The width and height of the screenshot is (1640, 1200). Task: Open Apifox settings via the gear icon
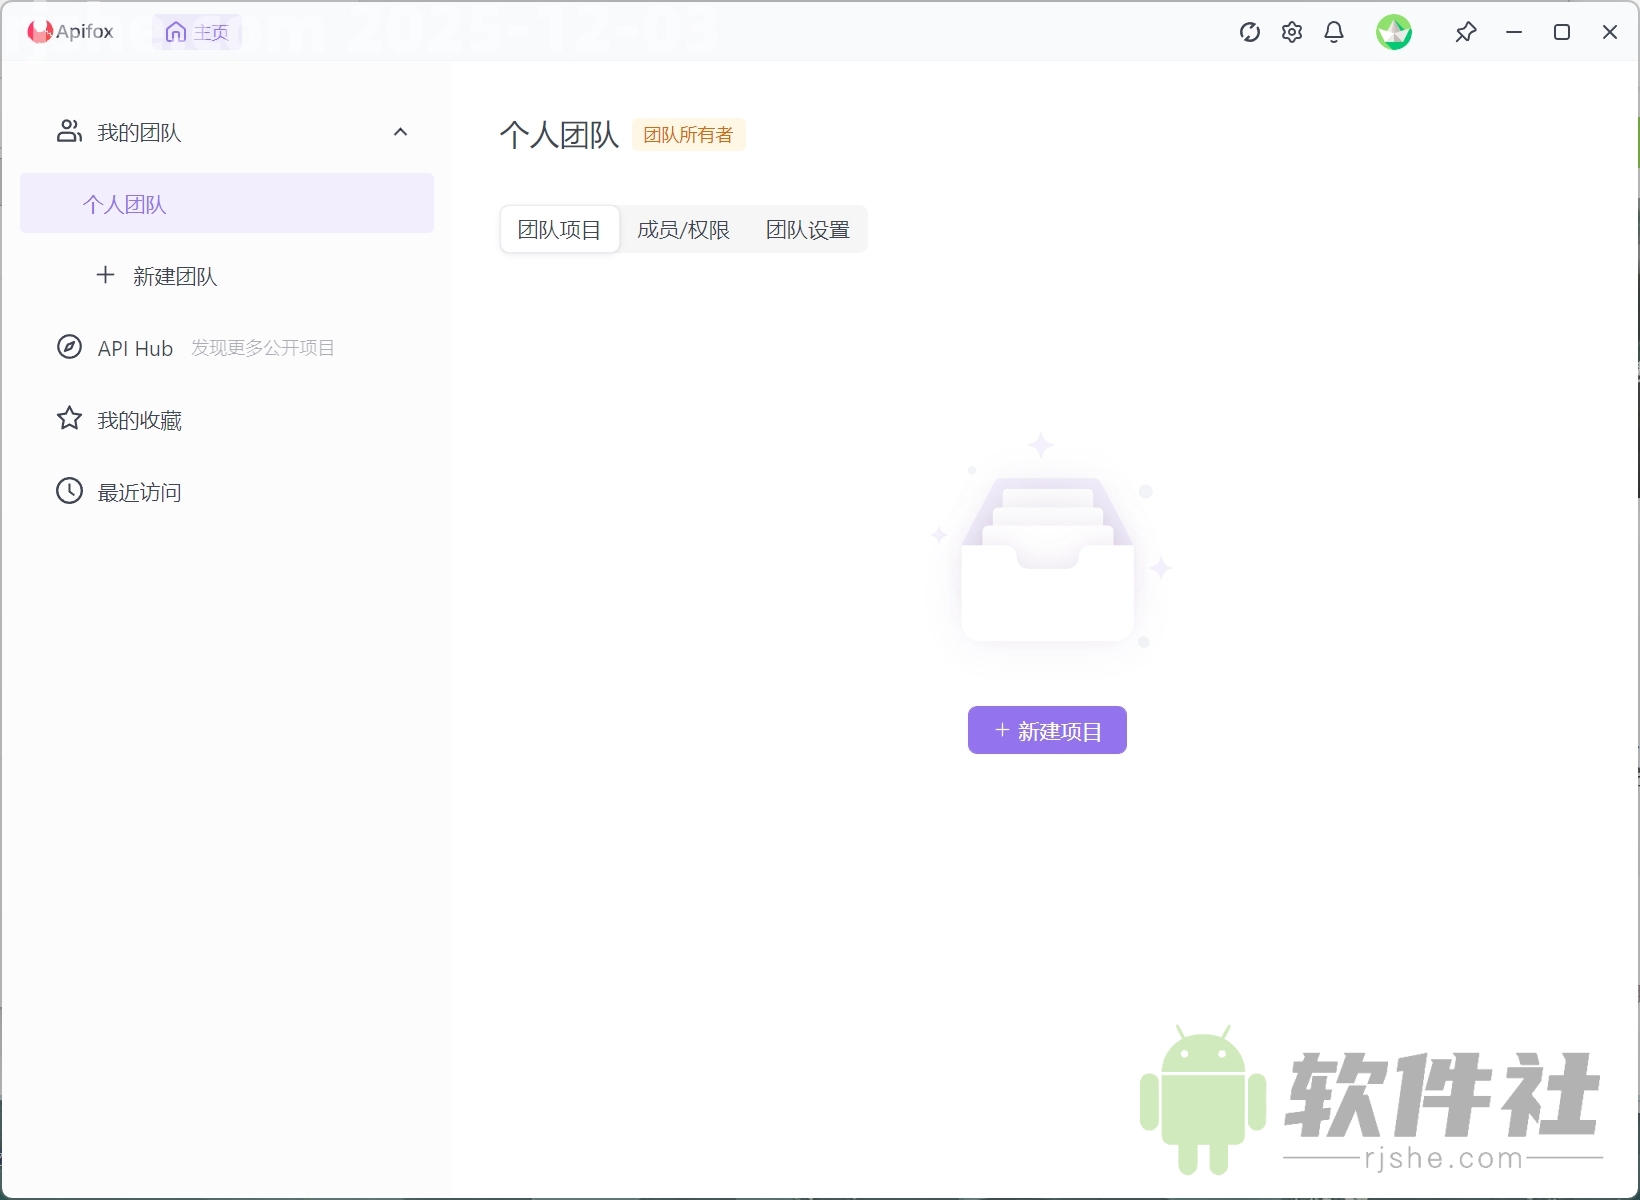point(1291,32)
